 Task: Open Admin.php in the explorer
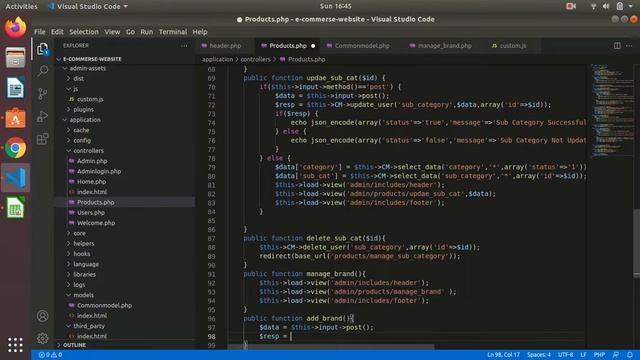point(92,161)
